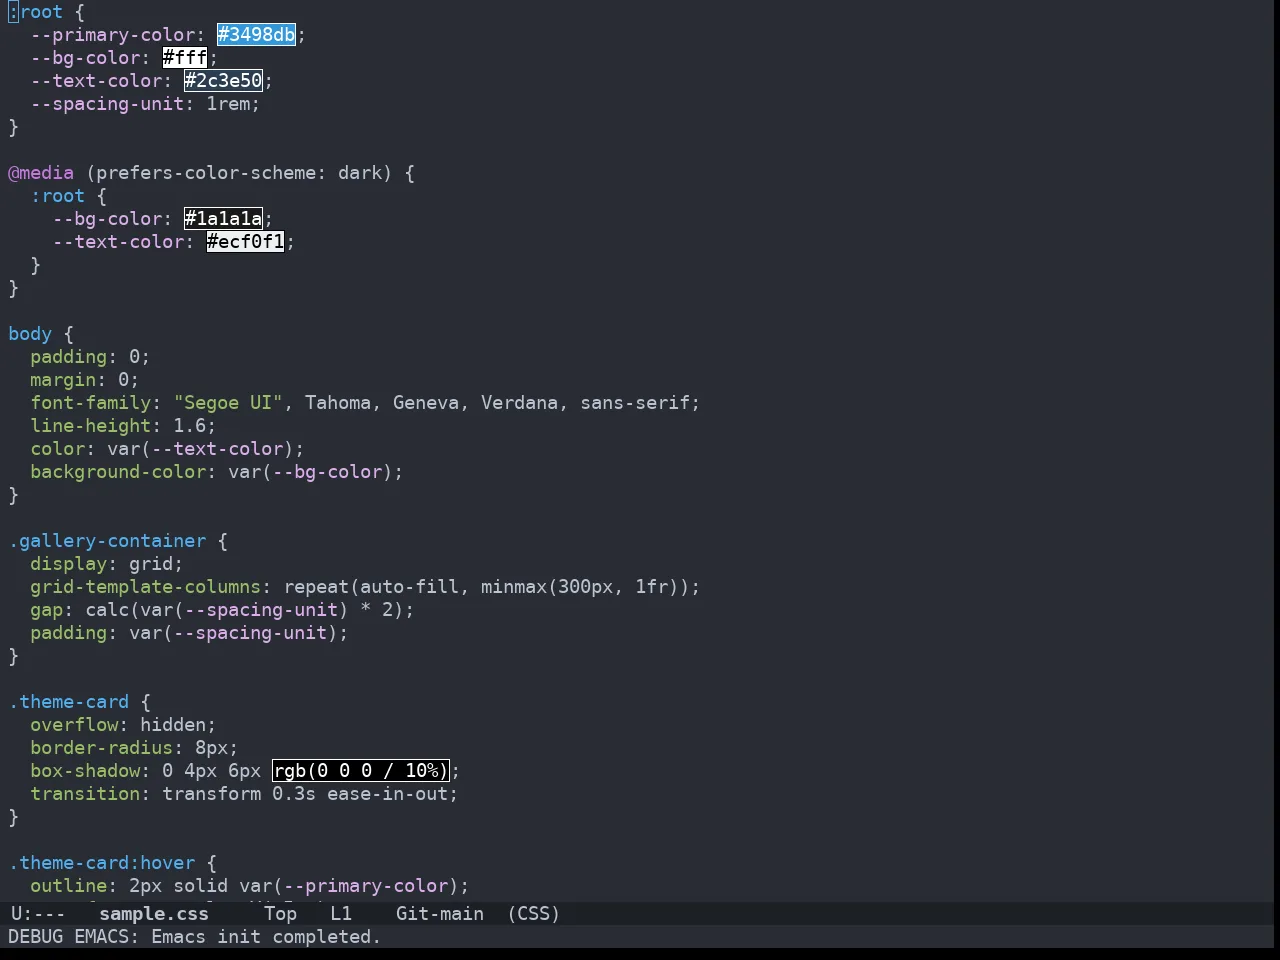Click the border-radius property
Image resolution: width=1280 pixels, height=960 pixels.
(102, 748)
